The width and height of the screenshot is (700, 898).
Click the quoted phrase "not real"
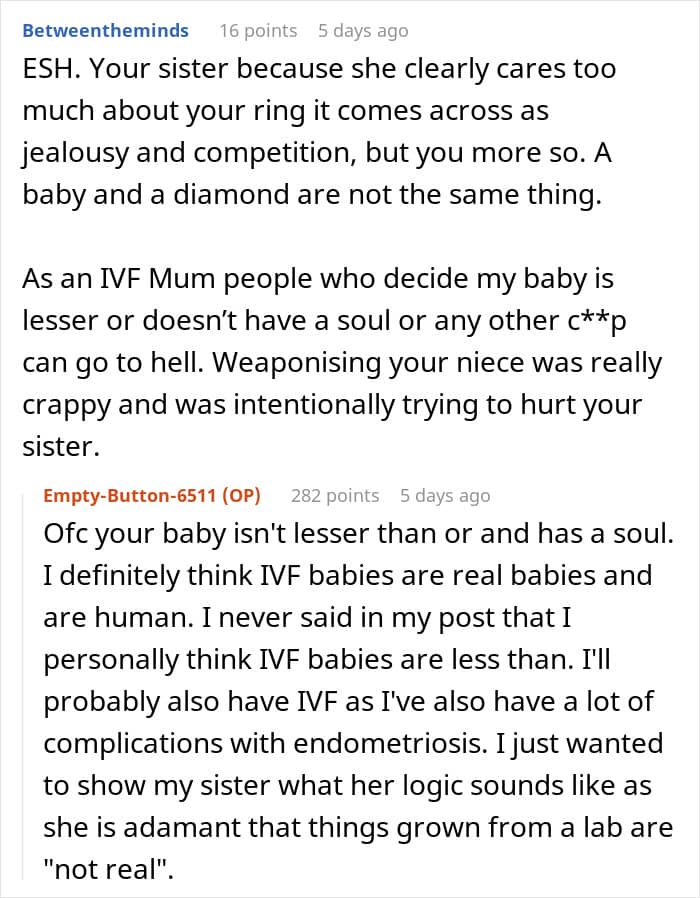(x=108, y=869)
